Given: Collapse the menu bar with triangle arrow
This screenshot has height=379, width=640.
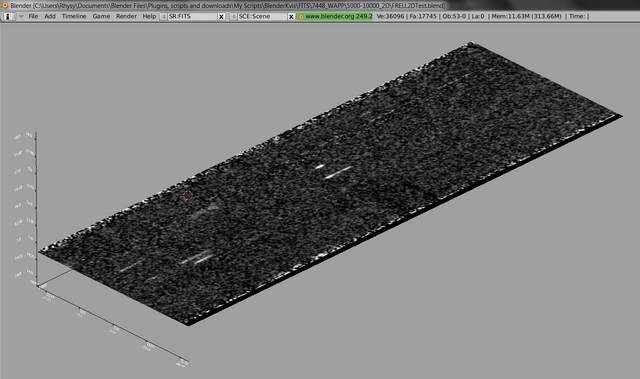Looking at the screenshot, I should tap(21, 16).
